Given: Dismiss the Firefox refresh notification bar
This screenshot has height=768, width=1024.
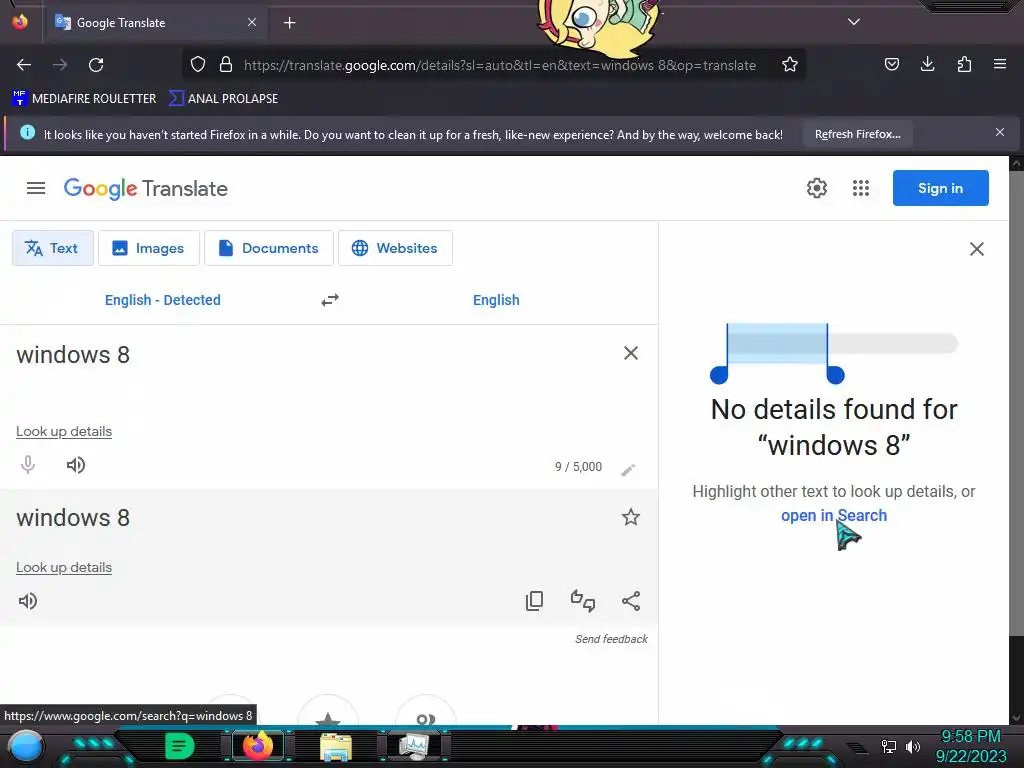Looking at the screenshot, I should coord(1000,133).
